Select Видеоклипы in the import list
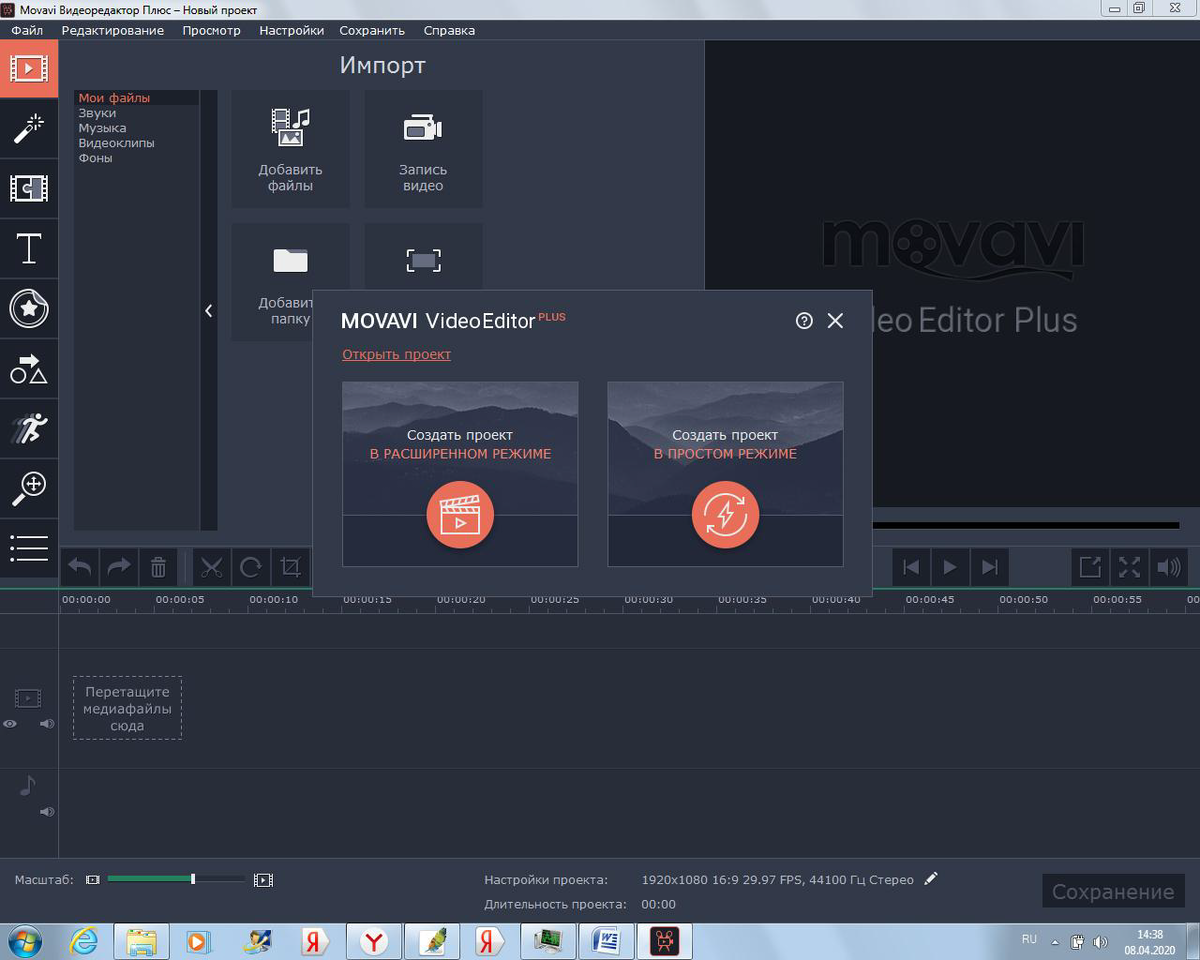Image resolution: width=1200 pixels, height=960 pixels. tap(116, 143)
